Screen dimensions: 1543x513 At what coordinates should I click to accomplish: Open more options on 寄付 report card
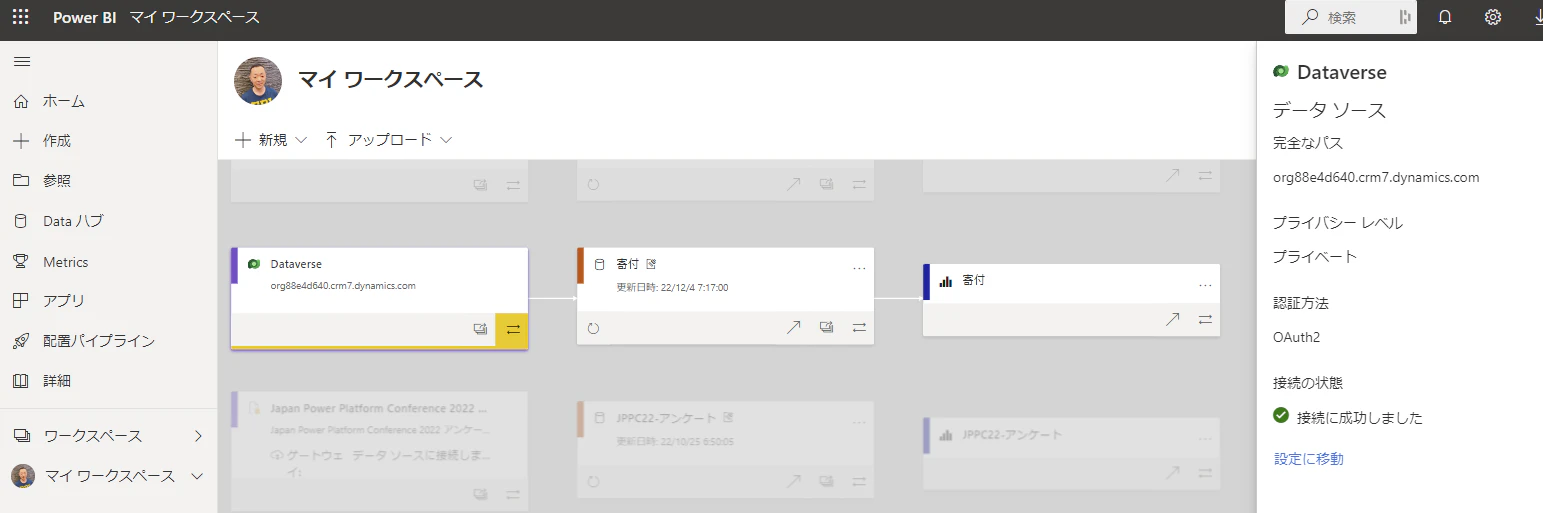tap(1205, 285)
